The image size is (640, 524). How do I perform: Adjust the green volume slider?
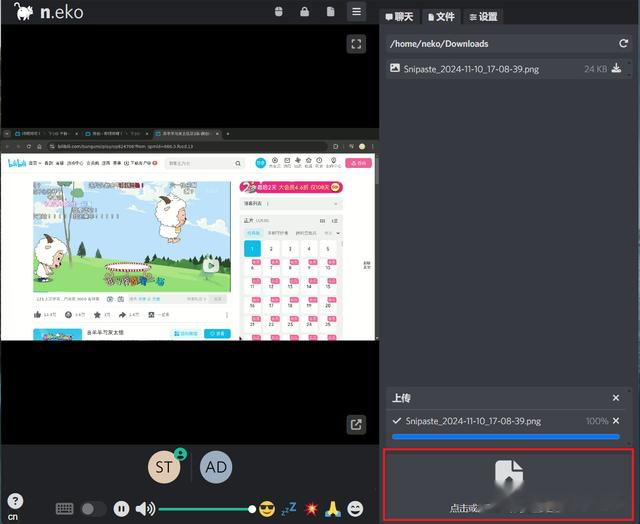[207, 509]
